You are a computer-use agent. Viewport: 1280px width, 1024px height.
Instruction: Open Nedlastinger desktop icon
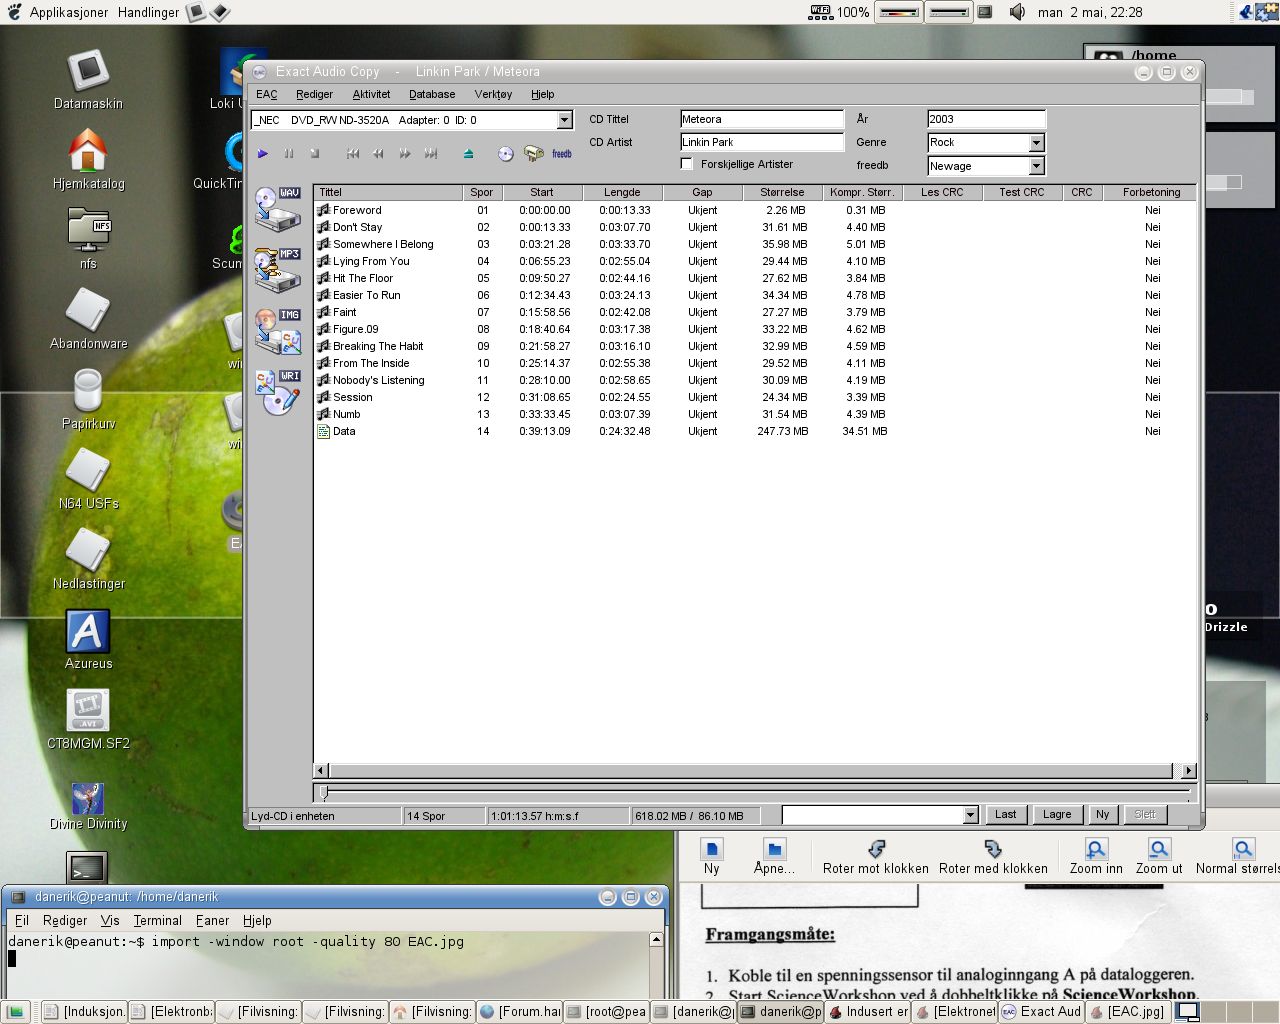88,560
